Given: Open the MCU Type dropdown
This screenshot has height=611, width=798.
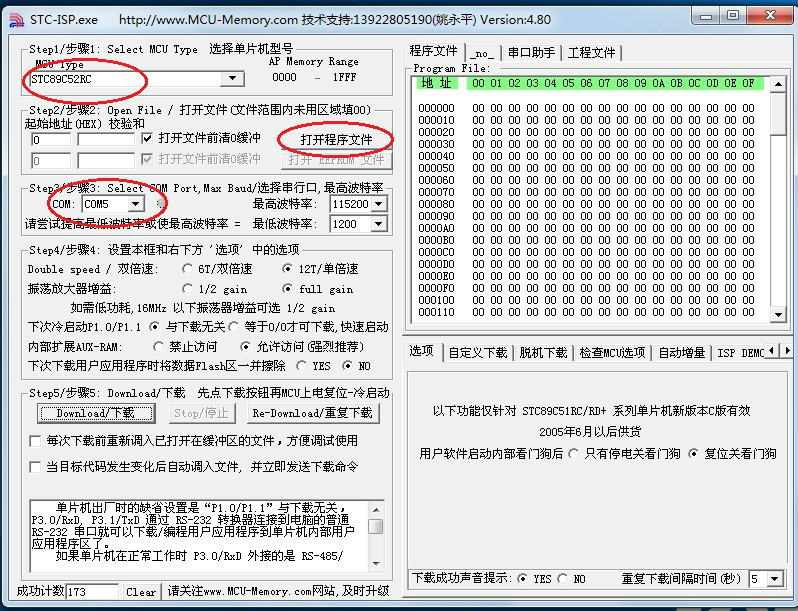Looking at the screenshot, I should point(233,79).
